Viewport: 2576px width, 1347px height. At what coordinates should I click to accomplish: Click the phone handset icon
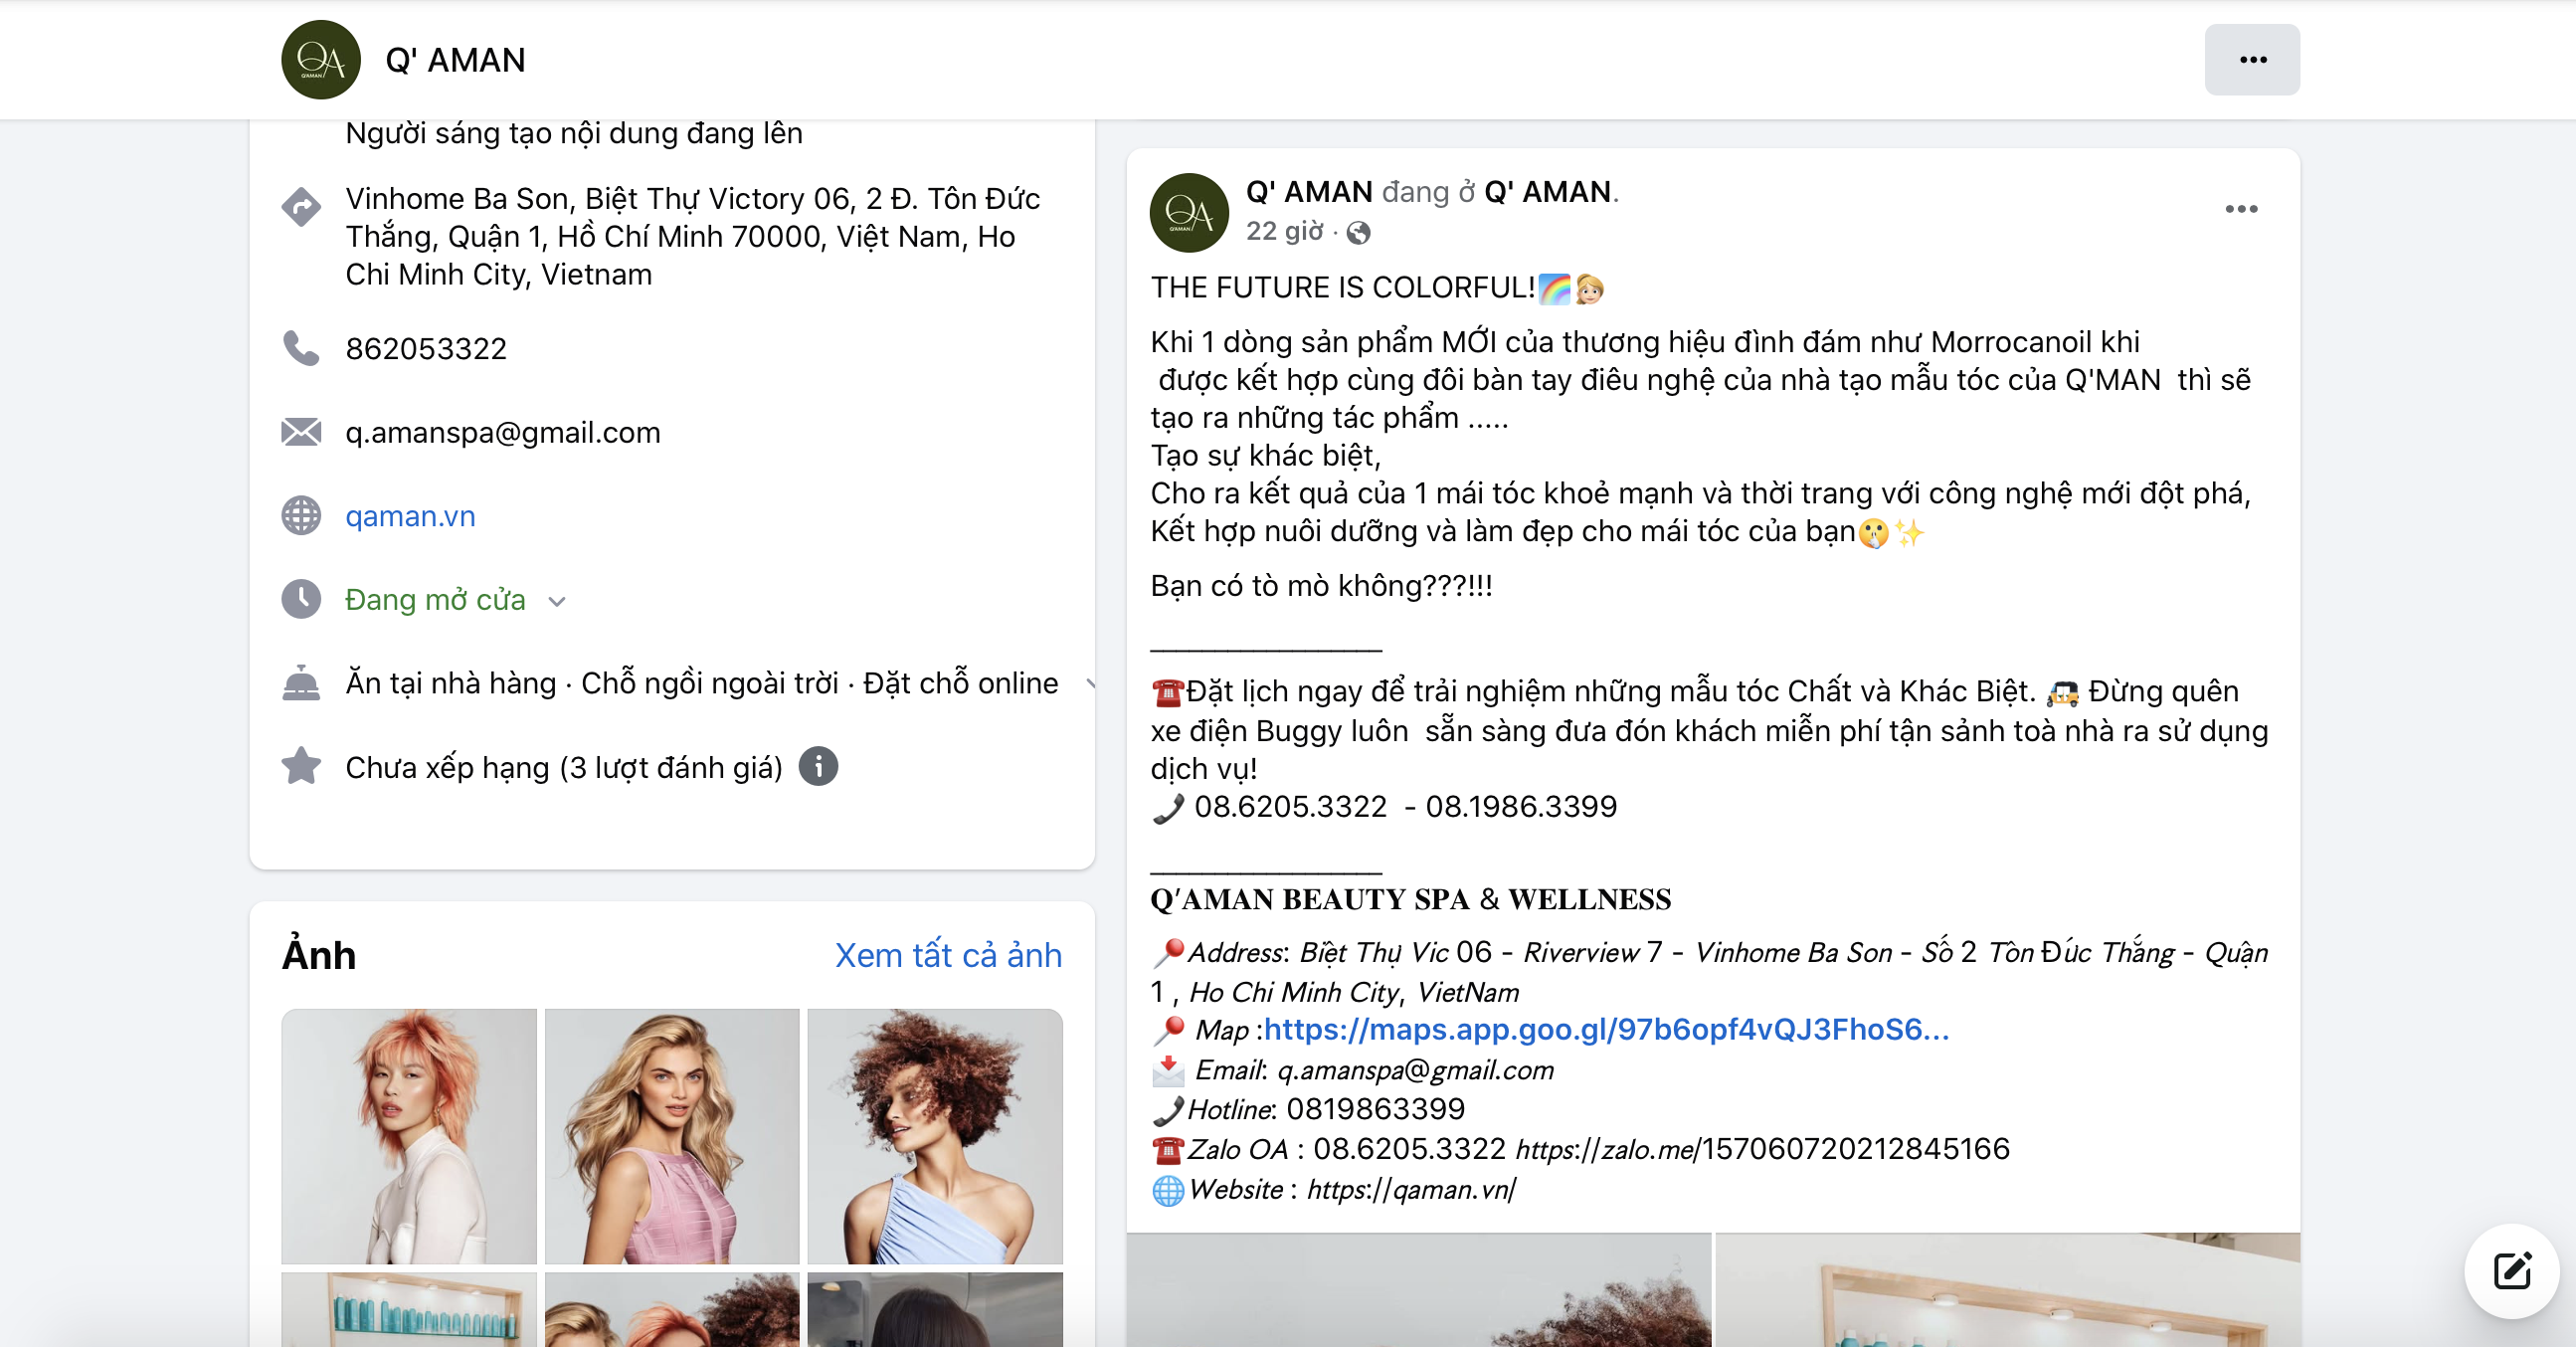pyautogui.click(x=301, y=348)
